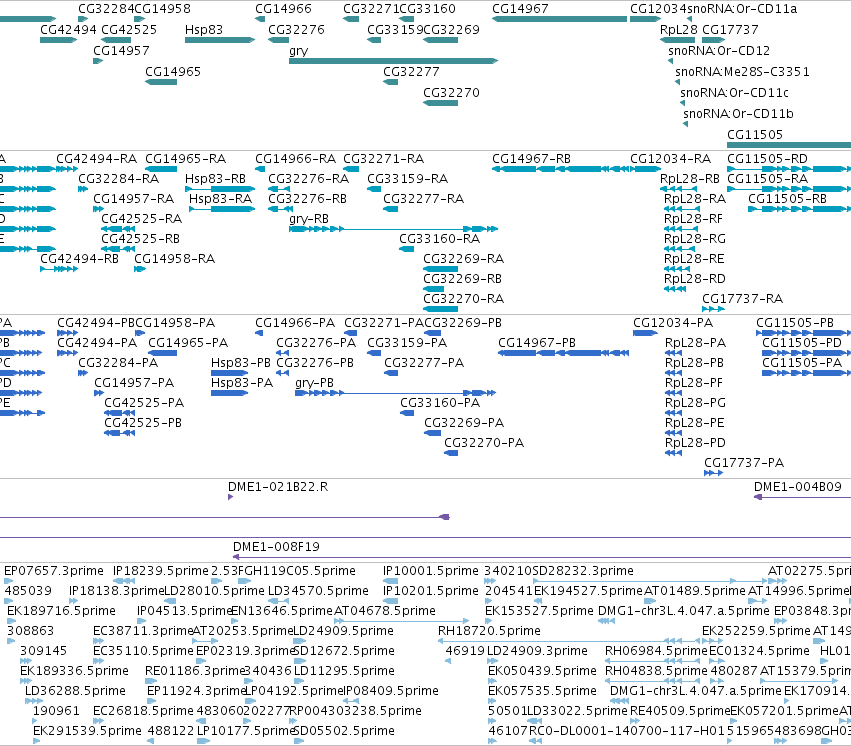Click the CG14957-RA transcript label
Image resolution: width=851 pixels, height=746 pixels.
(134, 199)
